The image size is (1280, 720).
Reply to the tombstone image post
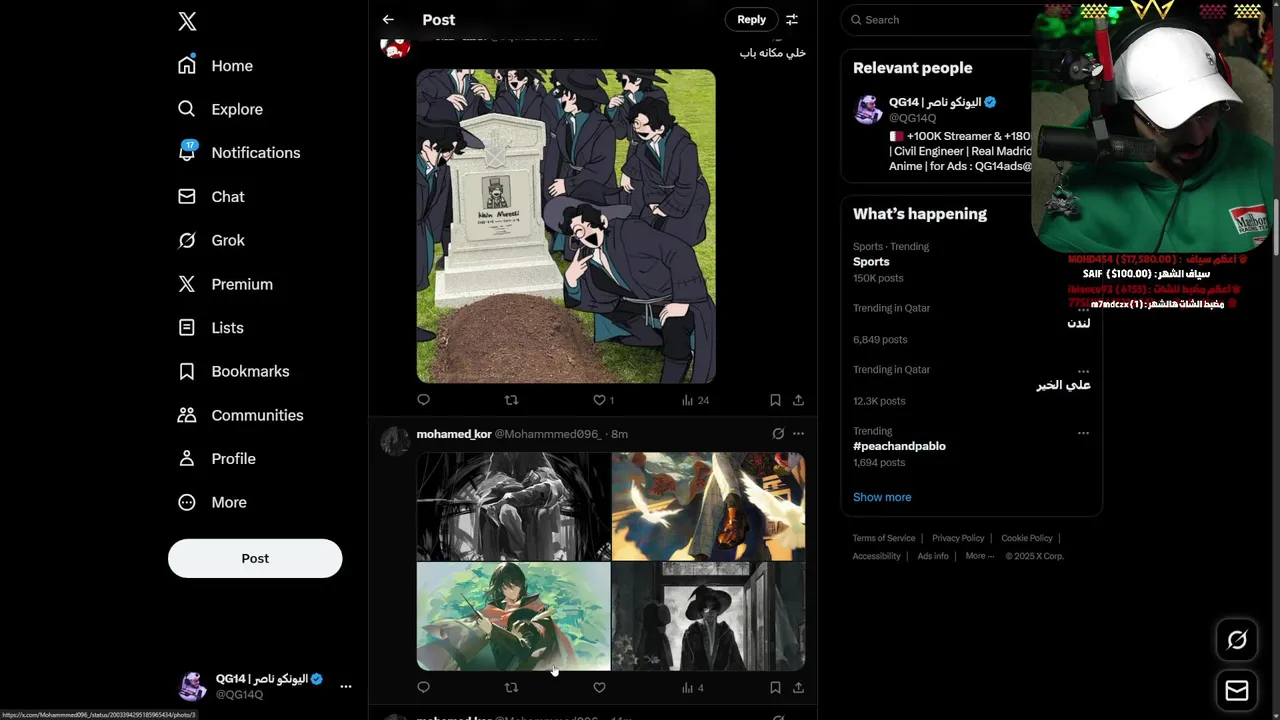pyautogui.click(x=424, y=400)
